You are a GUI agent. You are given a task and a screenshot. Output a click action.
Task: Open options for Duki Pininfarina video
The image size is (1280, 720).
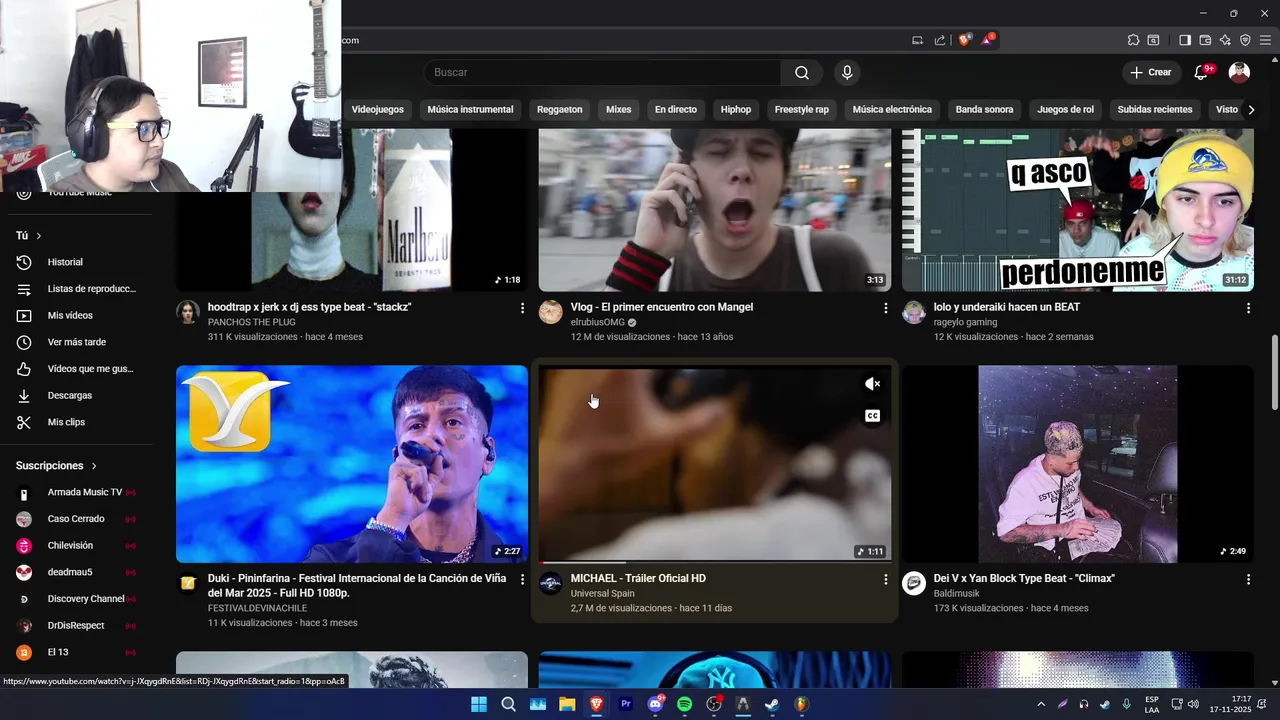click(x=522, y=579)
